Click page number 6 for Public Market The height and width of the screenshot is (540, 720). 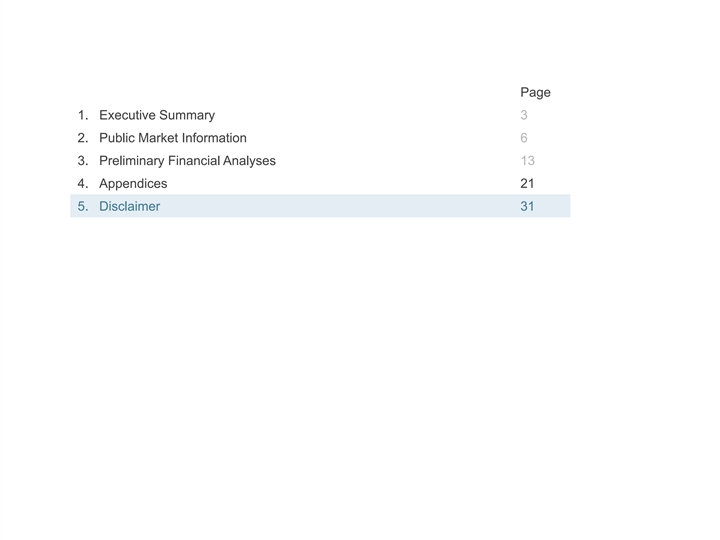tap(524, 138)
